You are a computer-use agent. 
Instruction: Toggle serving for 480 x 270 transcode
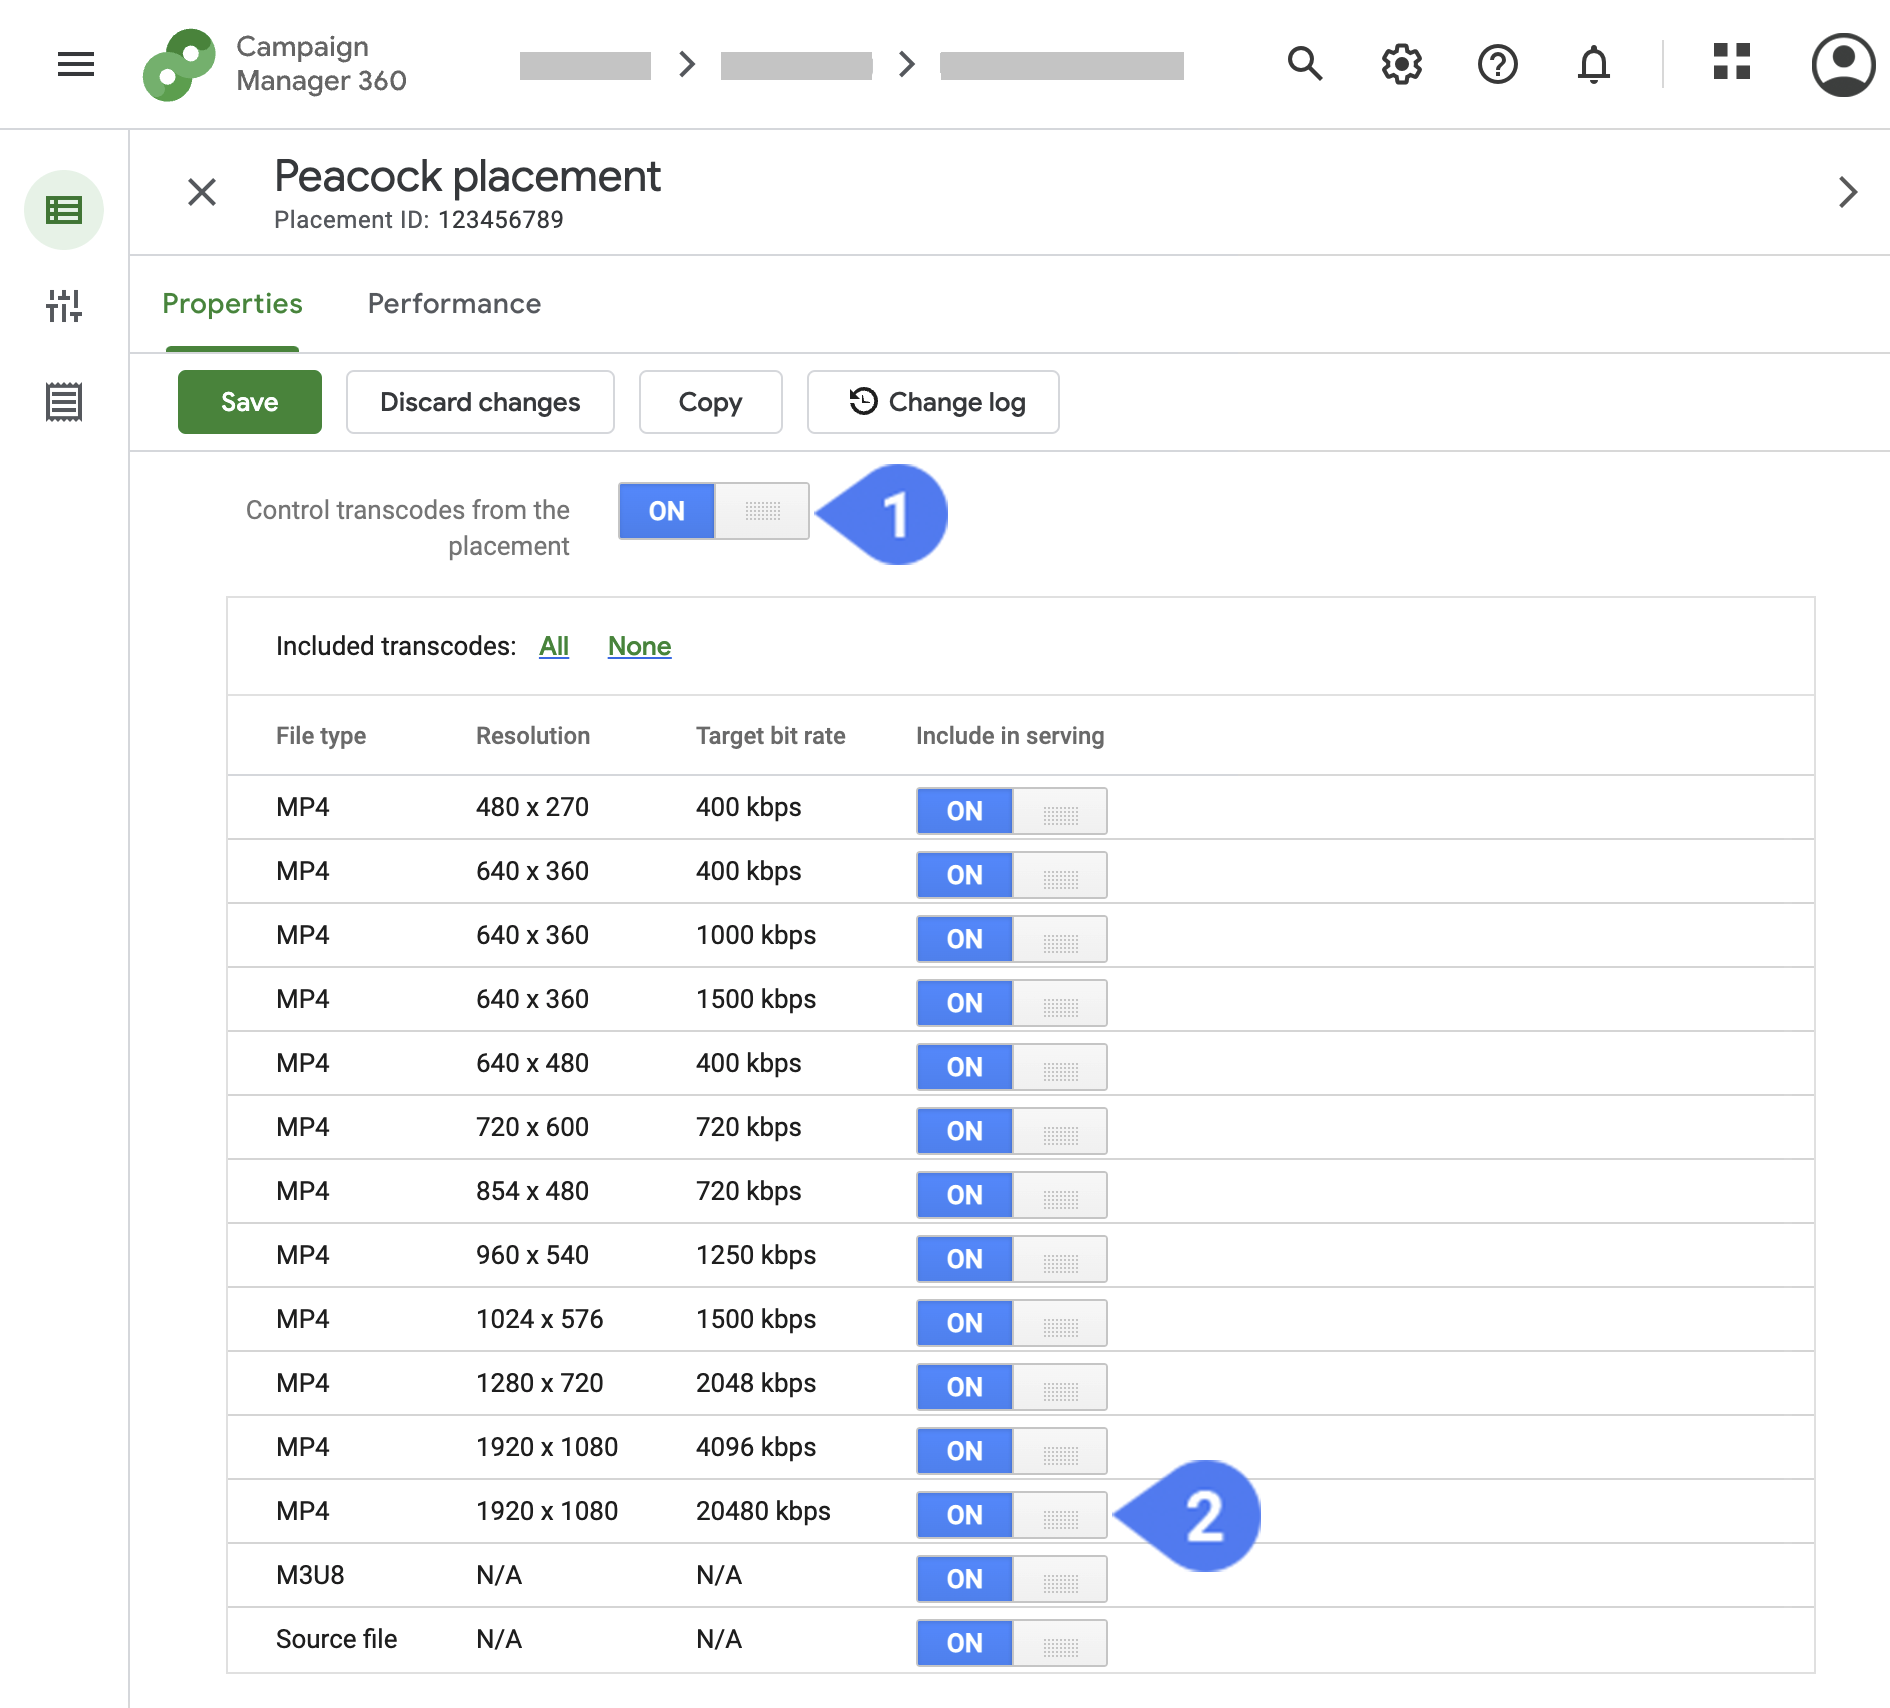click(1012, 811)
